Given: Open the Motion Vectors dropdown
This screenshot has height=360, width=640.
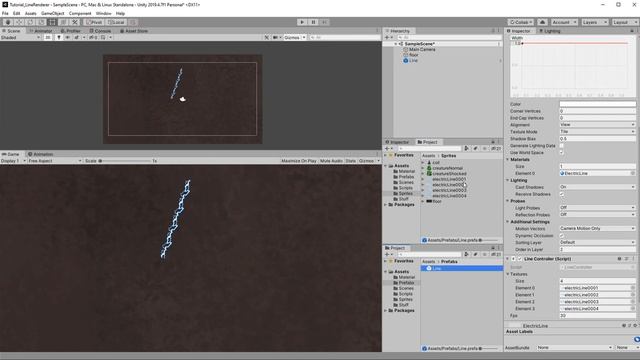Looking at the screenshot, I should (597, 229).
